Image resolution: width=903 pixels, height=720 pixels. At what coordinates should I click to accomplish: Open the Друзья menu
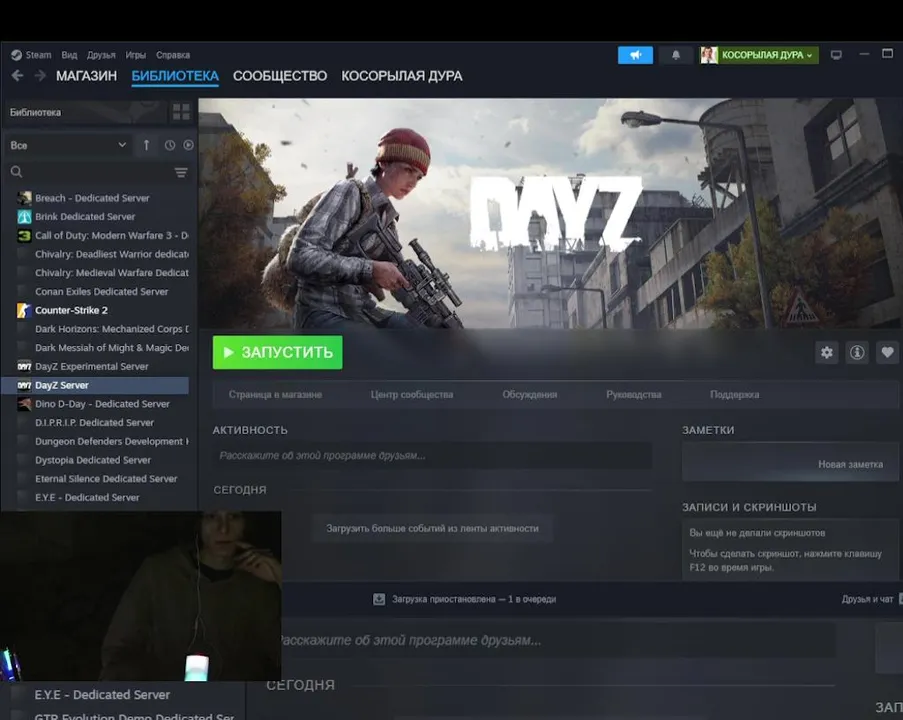[x=101, y=55]
